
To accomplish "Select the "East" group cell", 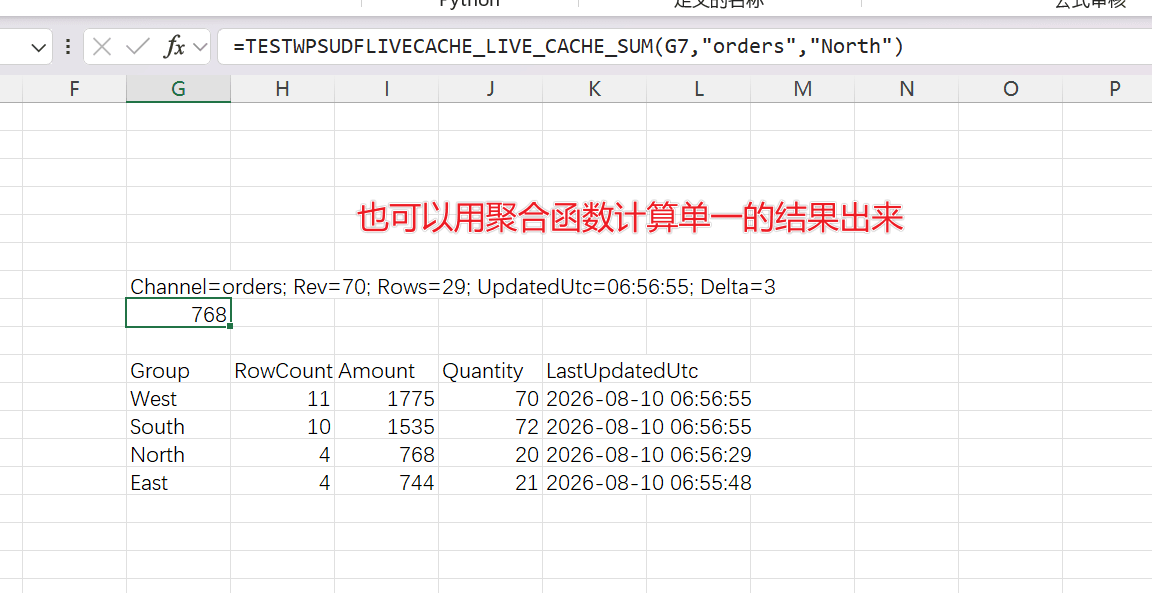I will (x=179, y=482).
